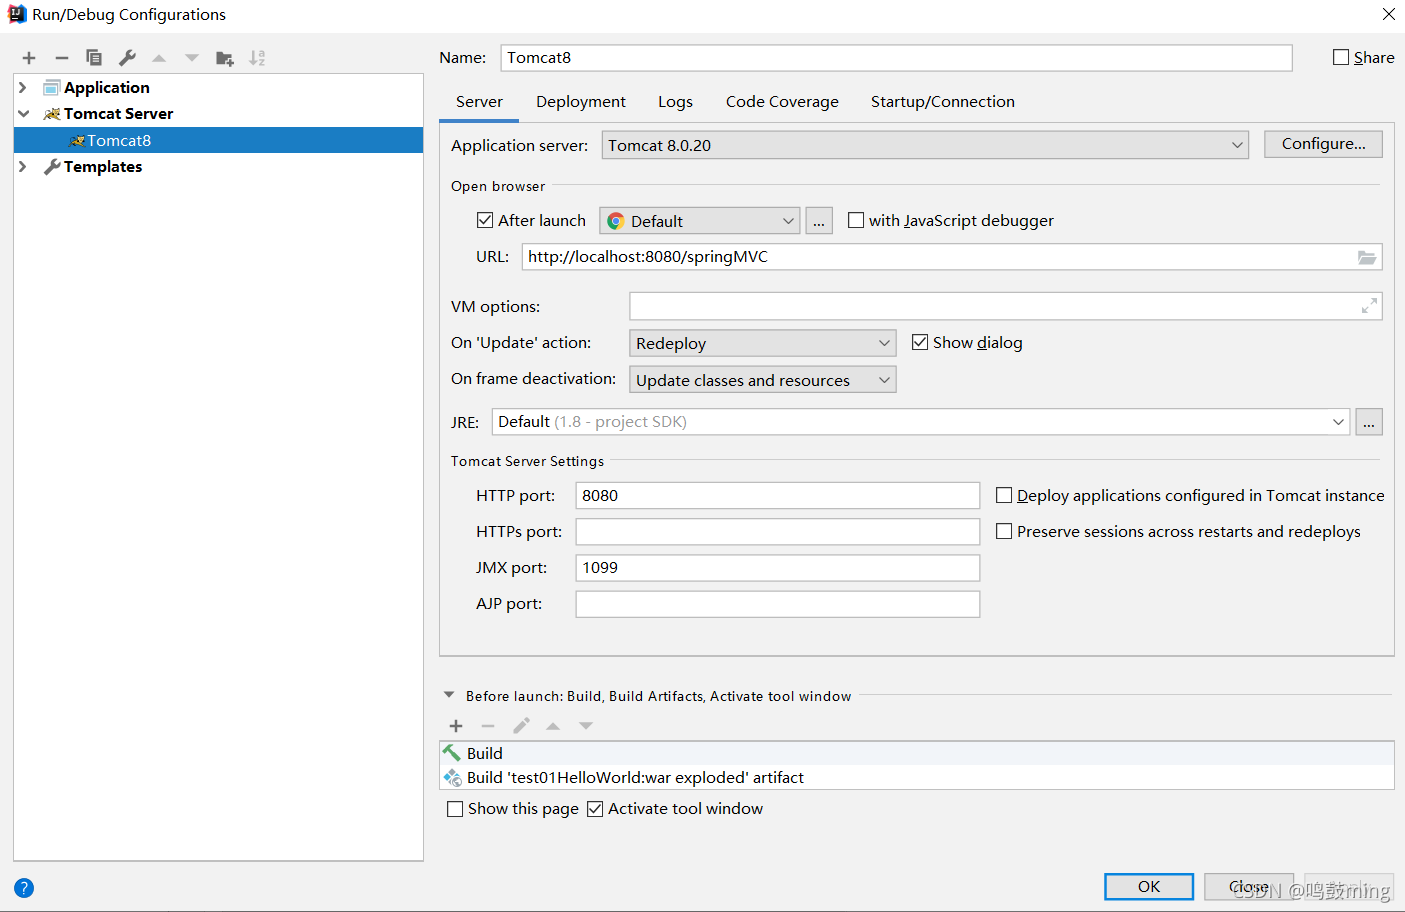This screenshot has height=912, width=1405.
Task: Enable Preserve sessions across restarts and redeploys
Action: tap(1004, 531)
